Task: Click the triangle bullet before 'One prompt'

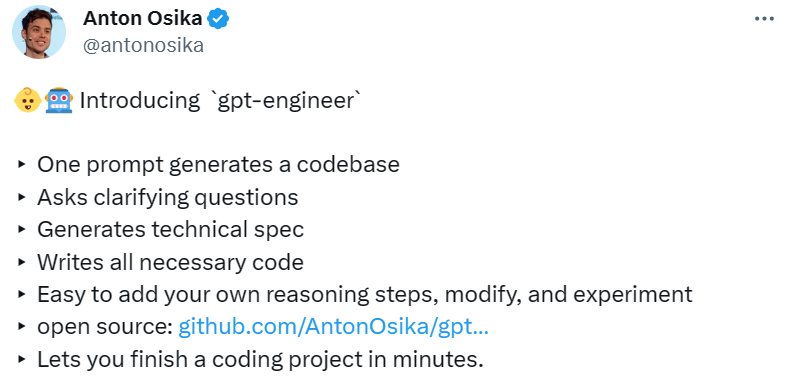Action: click(x=22, y=164)
